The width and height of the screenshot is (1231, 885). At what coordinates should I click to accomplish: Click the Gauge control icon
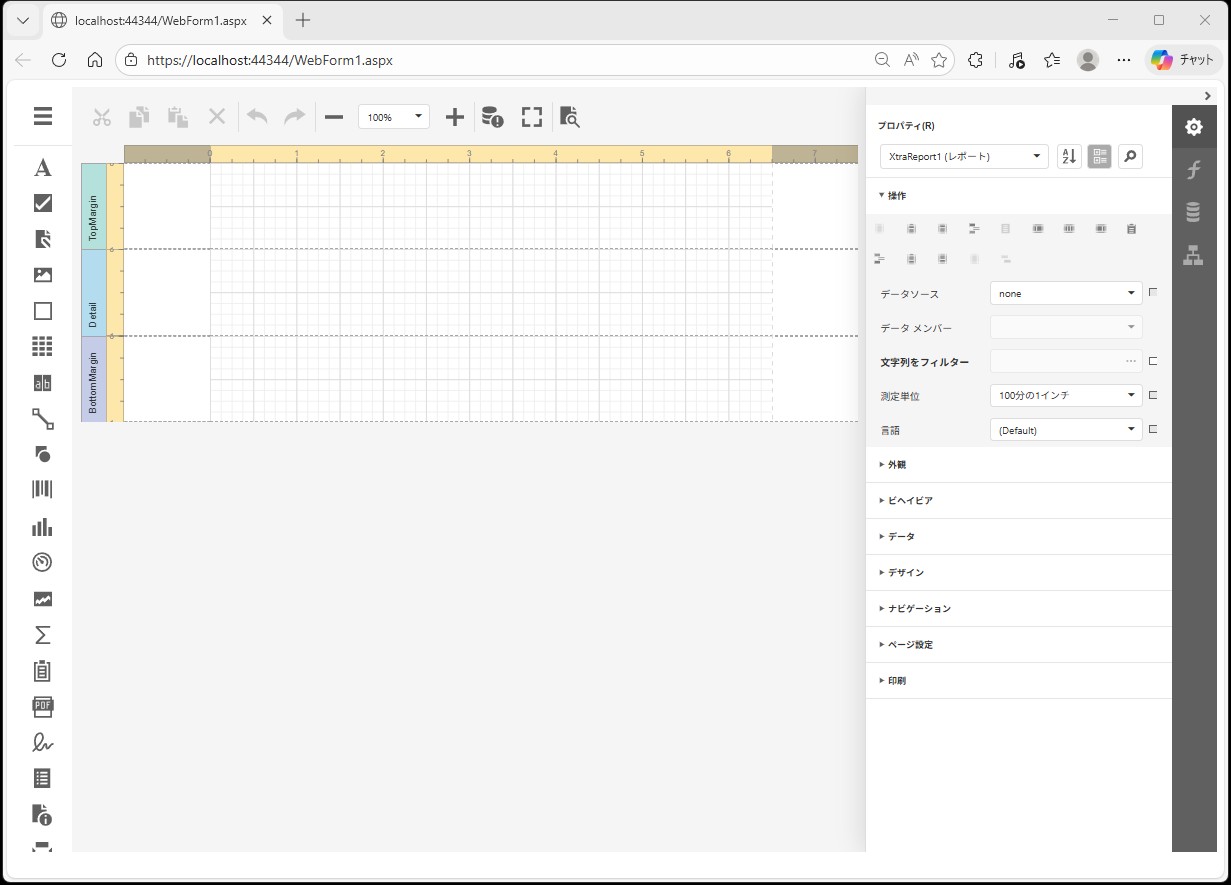tap(42, 562)
